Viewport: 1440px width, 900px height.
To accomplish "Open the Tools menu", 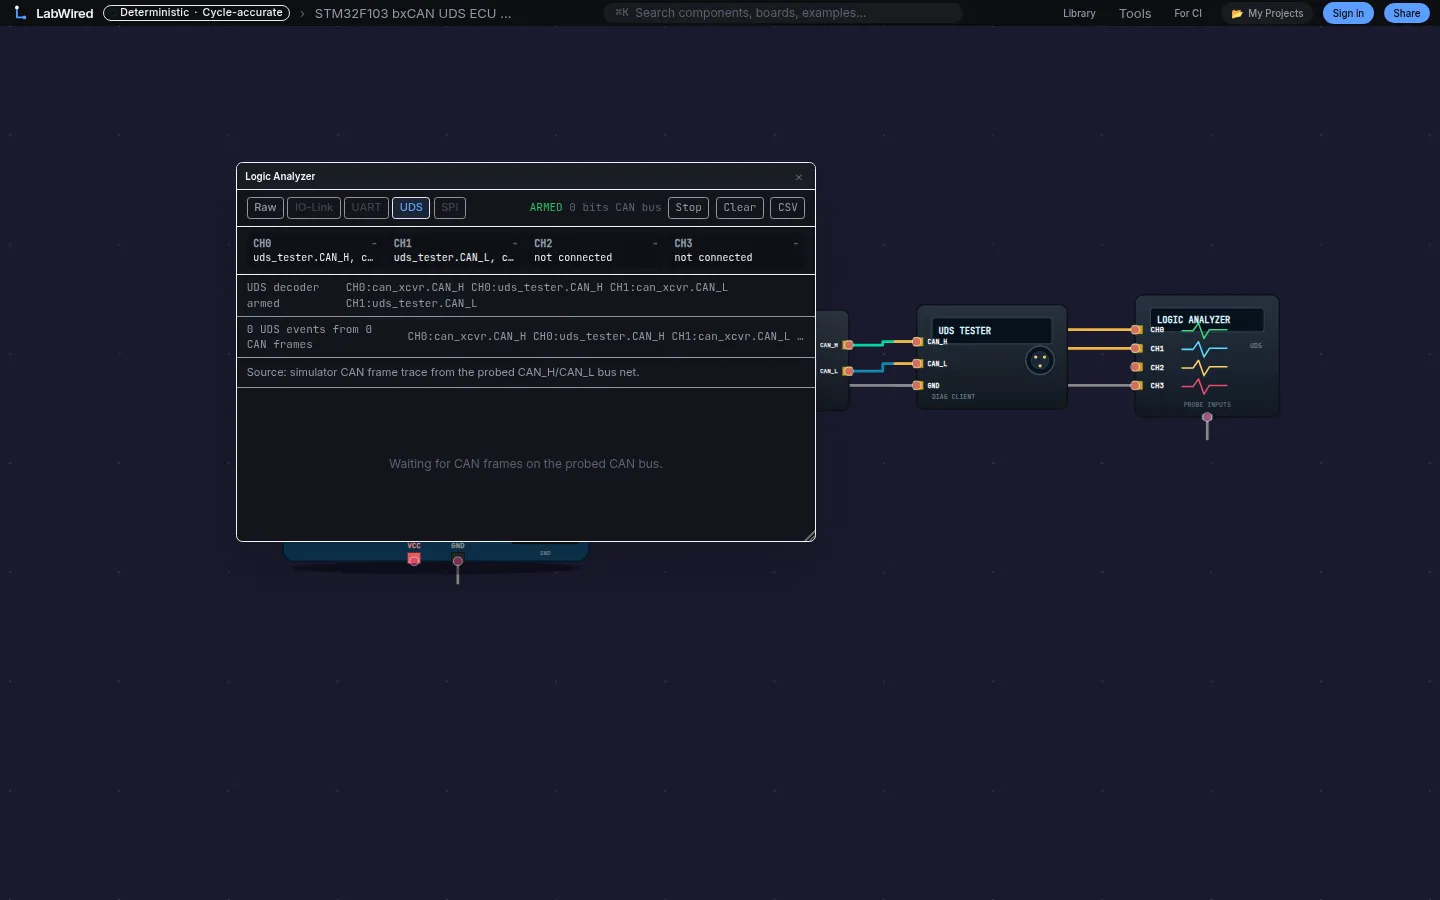I will point(1135,14).
